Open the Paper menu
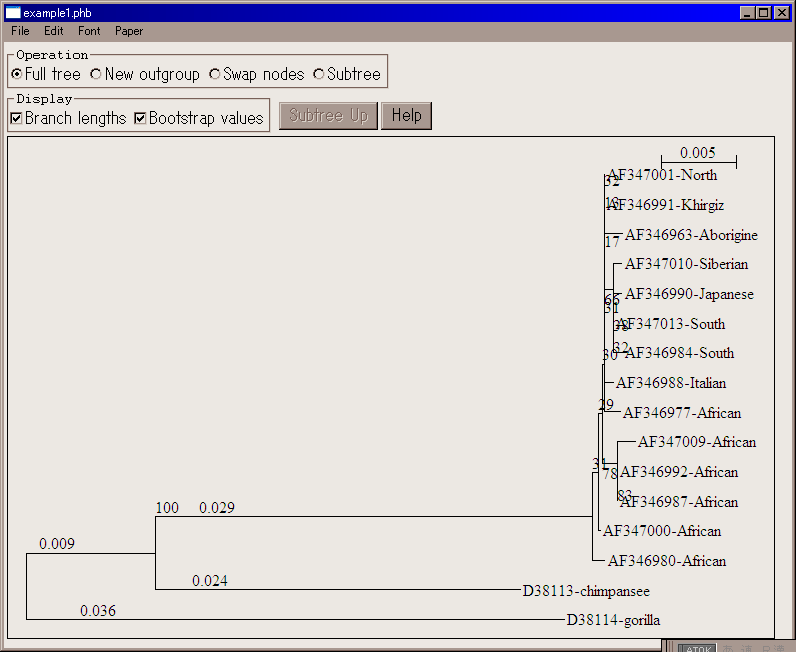The height and width of the screenshot is (652, 796). [x=129, y=31]
